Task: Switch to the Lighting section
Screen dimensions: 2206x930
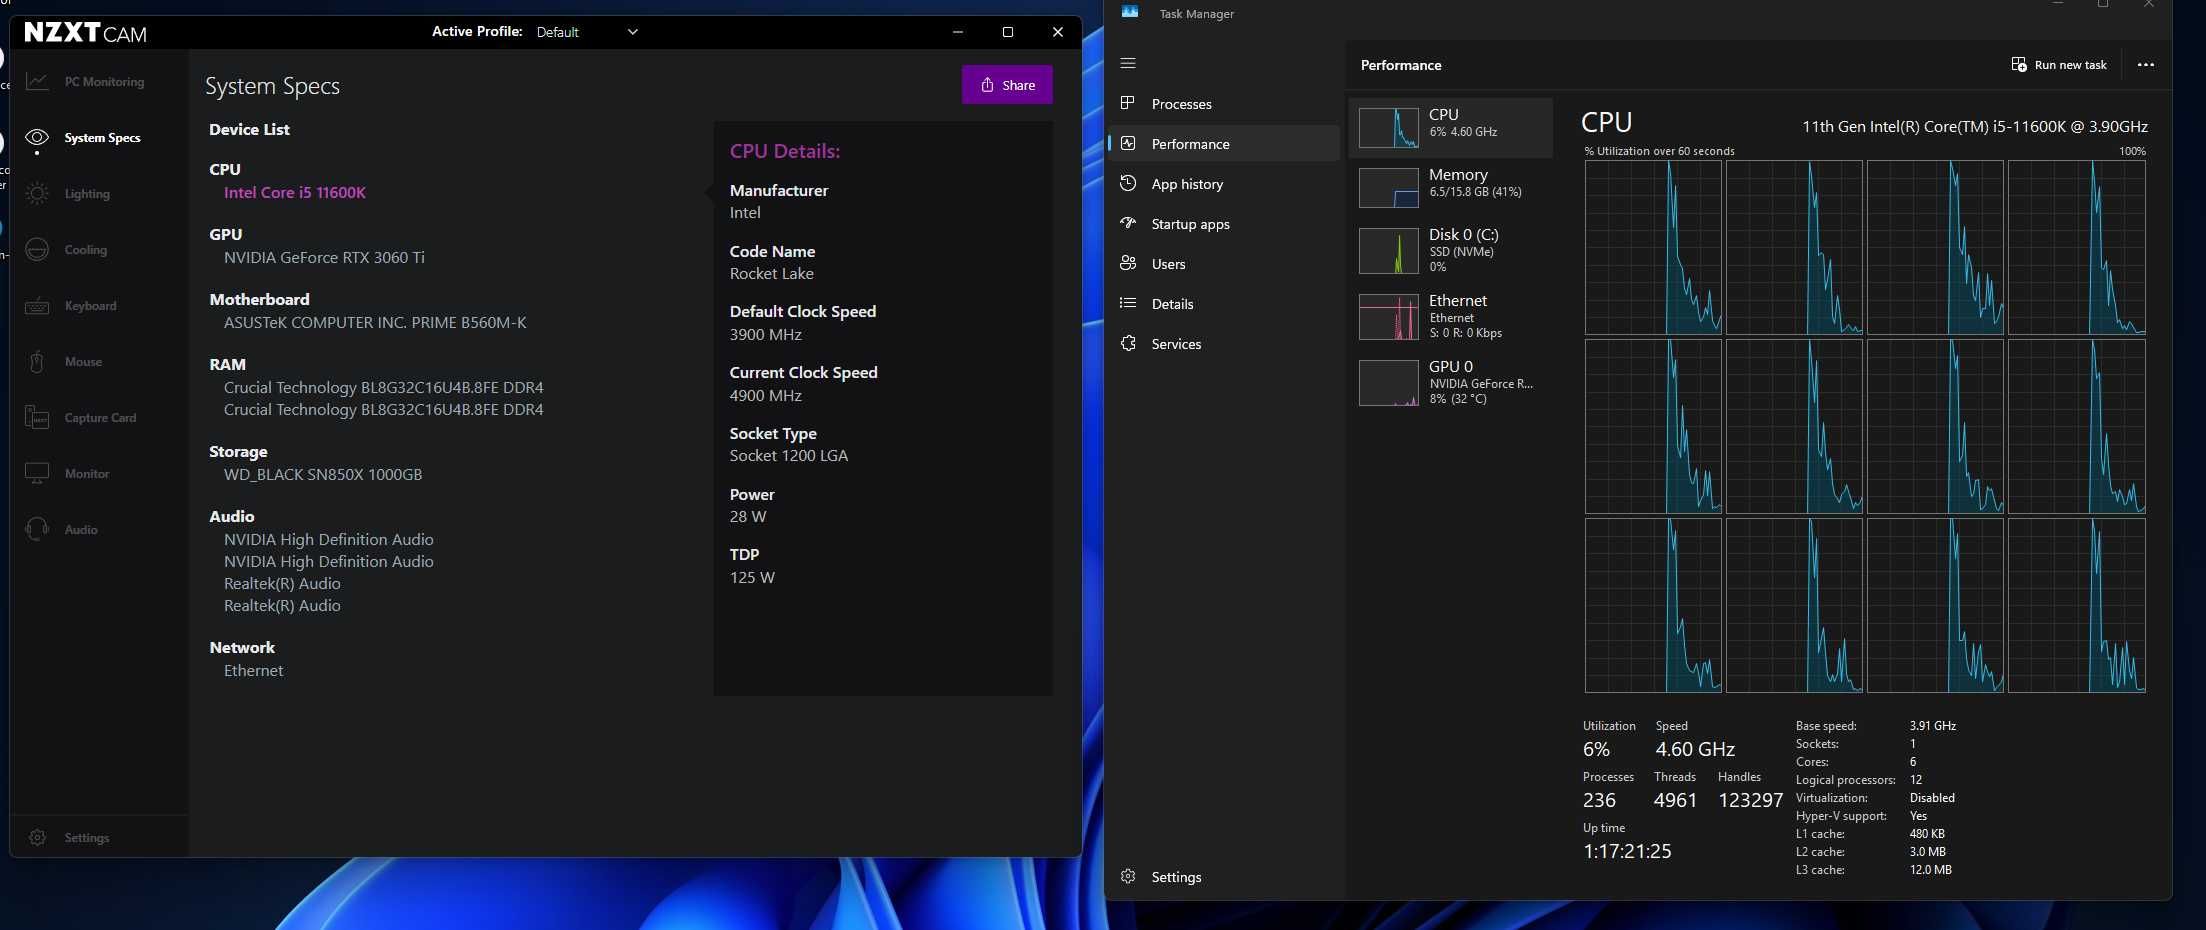Action: point(87,194)
